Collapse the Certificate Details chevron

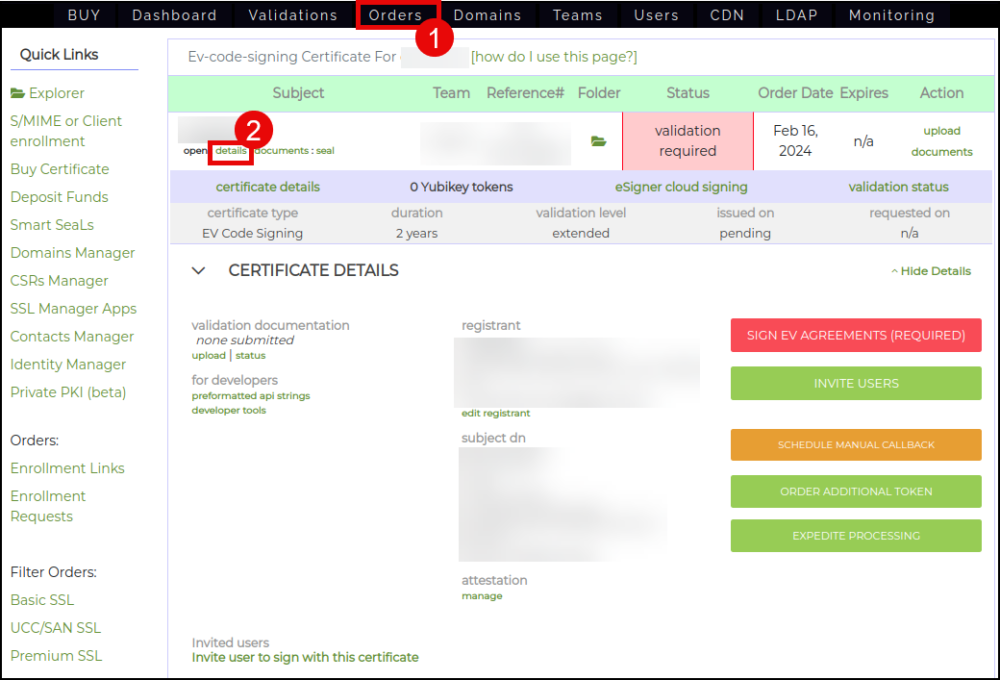(198, 271)
